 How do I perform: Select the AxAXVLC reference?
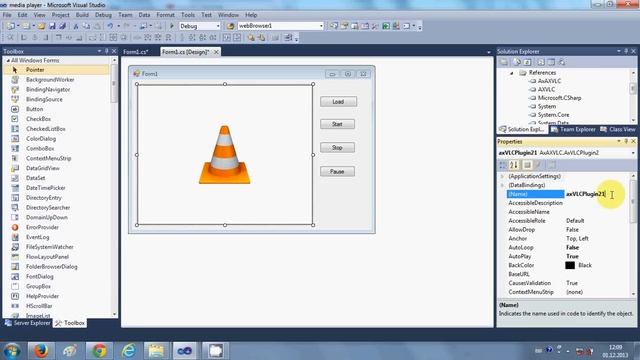pos(549,81)
